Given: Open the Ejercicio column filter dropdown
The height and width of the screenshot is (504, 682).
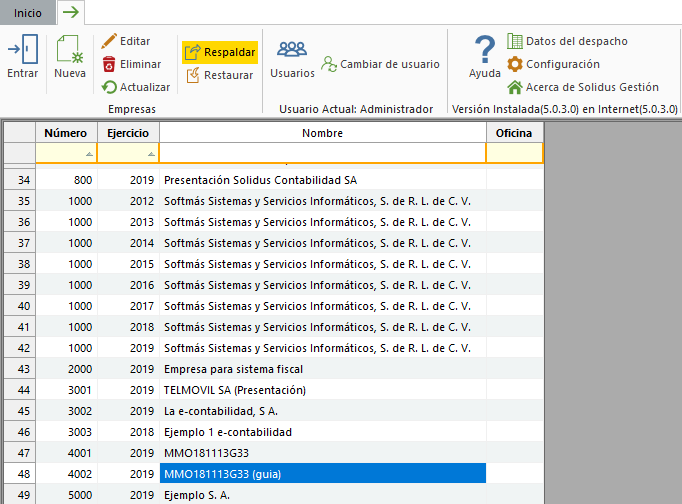Looking at the screenshot, I should pos(151,154).
